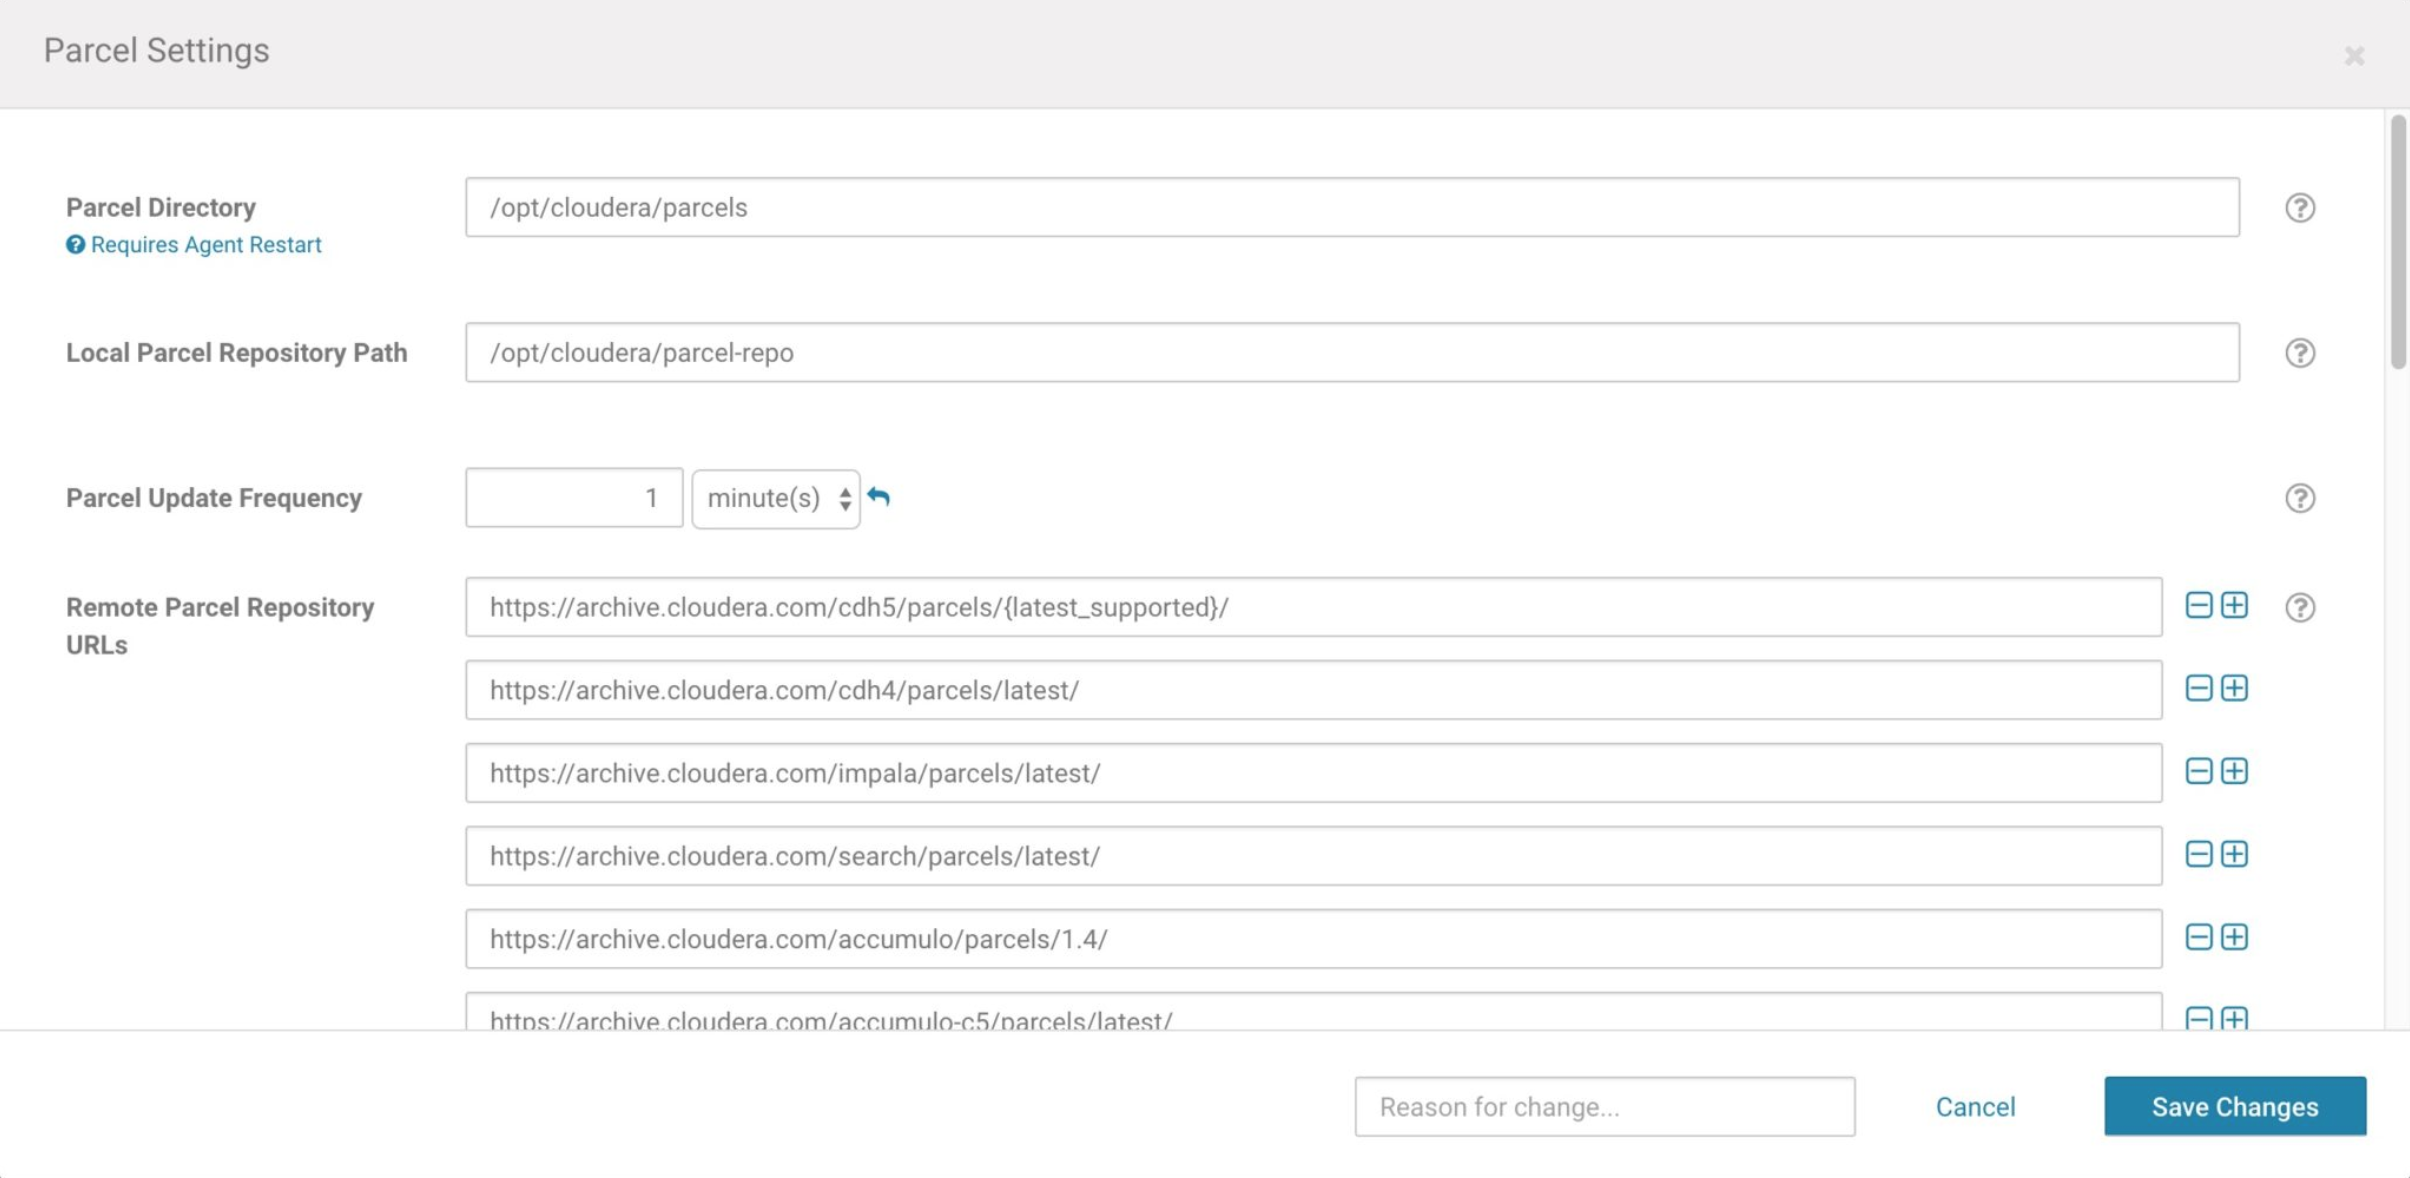
Task: Edit the update frequency number field
Action: click(x=574, y=498)
